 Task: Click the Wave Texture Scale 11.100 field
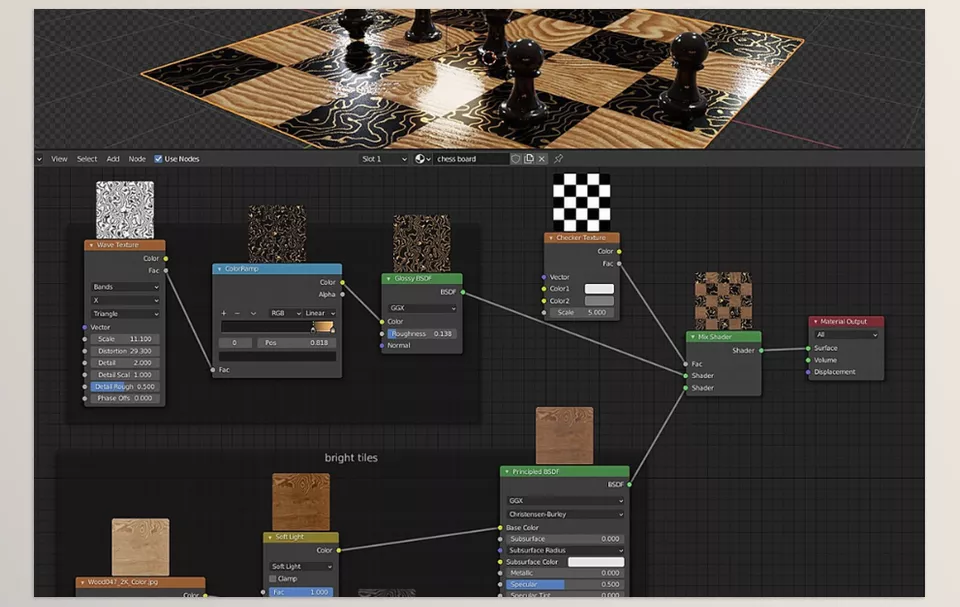pos(126,339)
